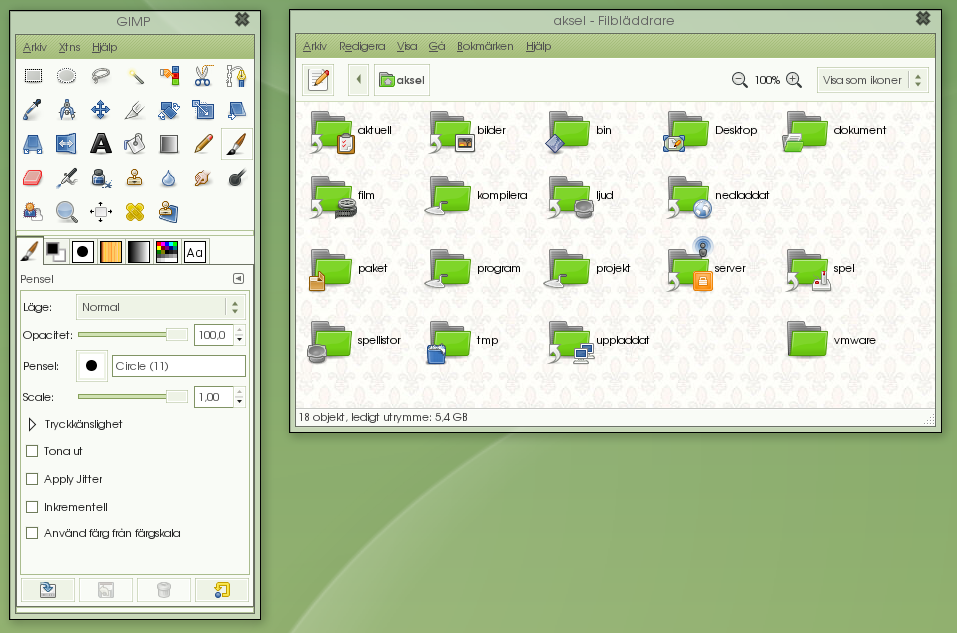Activate the Move tool

[101, 110]
